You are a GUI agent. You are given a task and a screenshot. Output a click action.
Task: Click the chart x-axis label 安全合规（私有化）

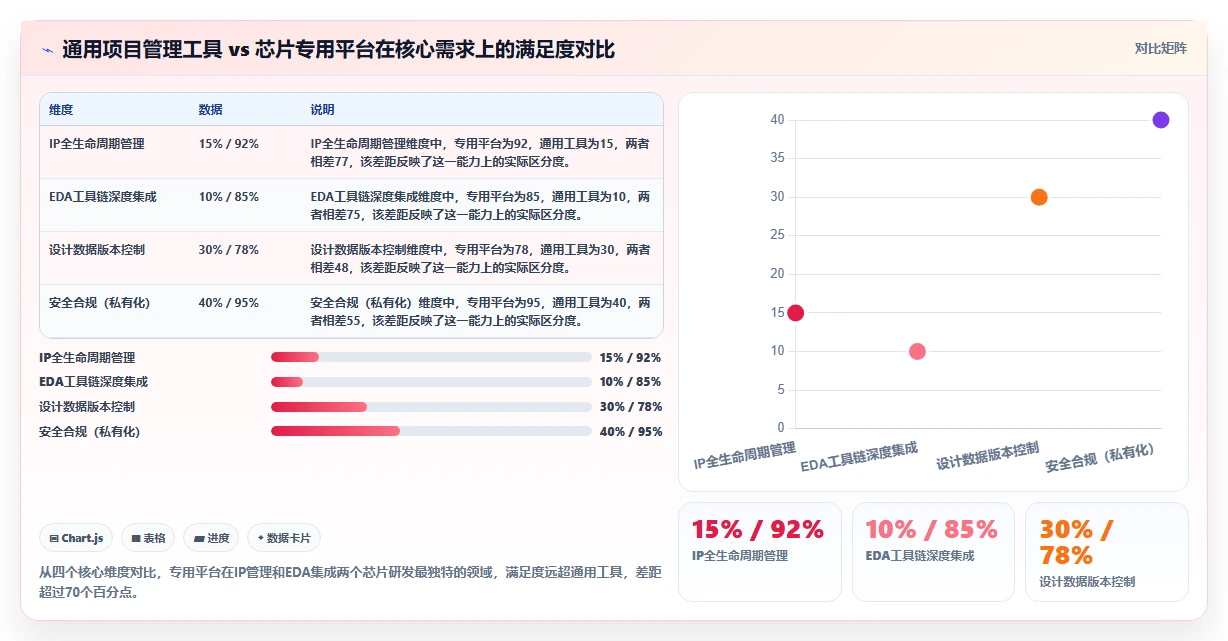tap(1102, 458)
